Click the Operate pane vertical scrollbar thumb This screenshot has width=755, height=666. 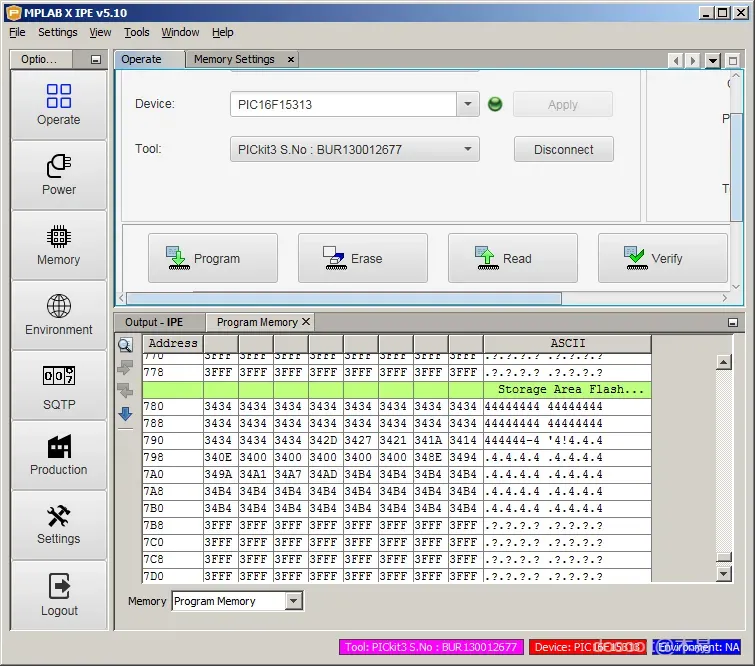coord(736,167)
